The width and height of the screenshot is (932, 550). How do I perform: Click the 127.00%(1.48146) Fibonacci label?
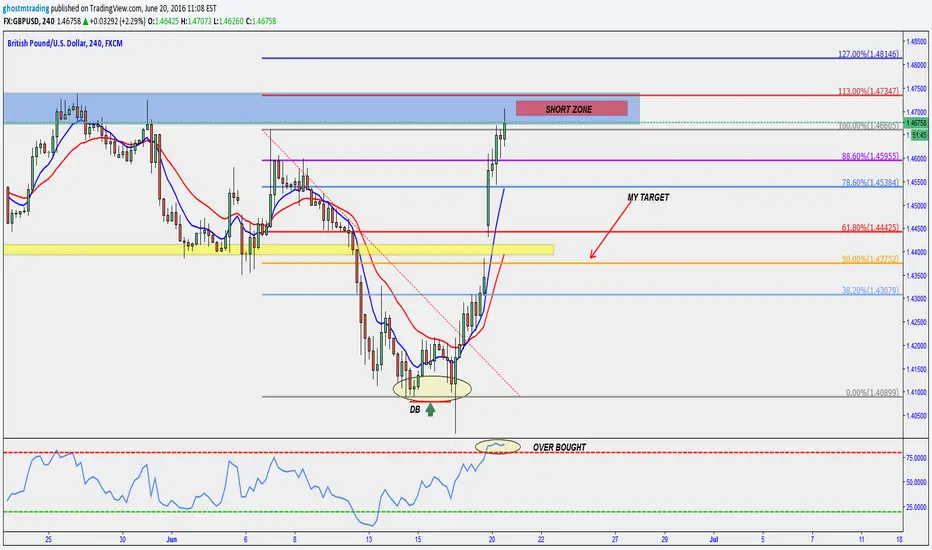click(868, 54)
